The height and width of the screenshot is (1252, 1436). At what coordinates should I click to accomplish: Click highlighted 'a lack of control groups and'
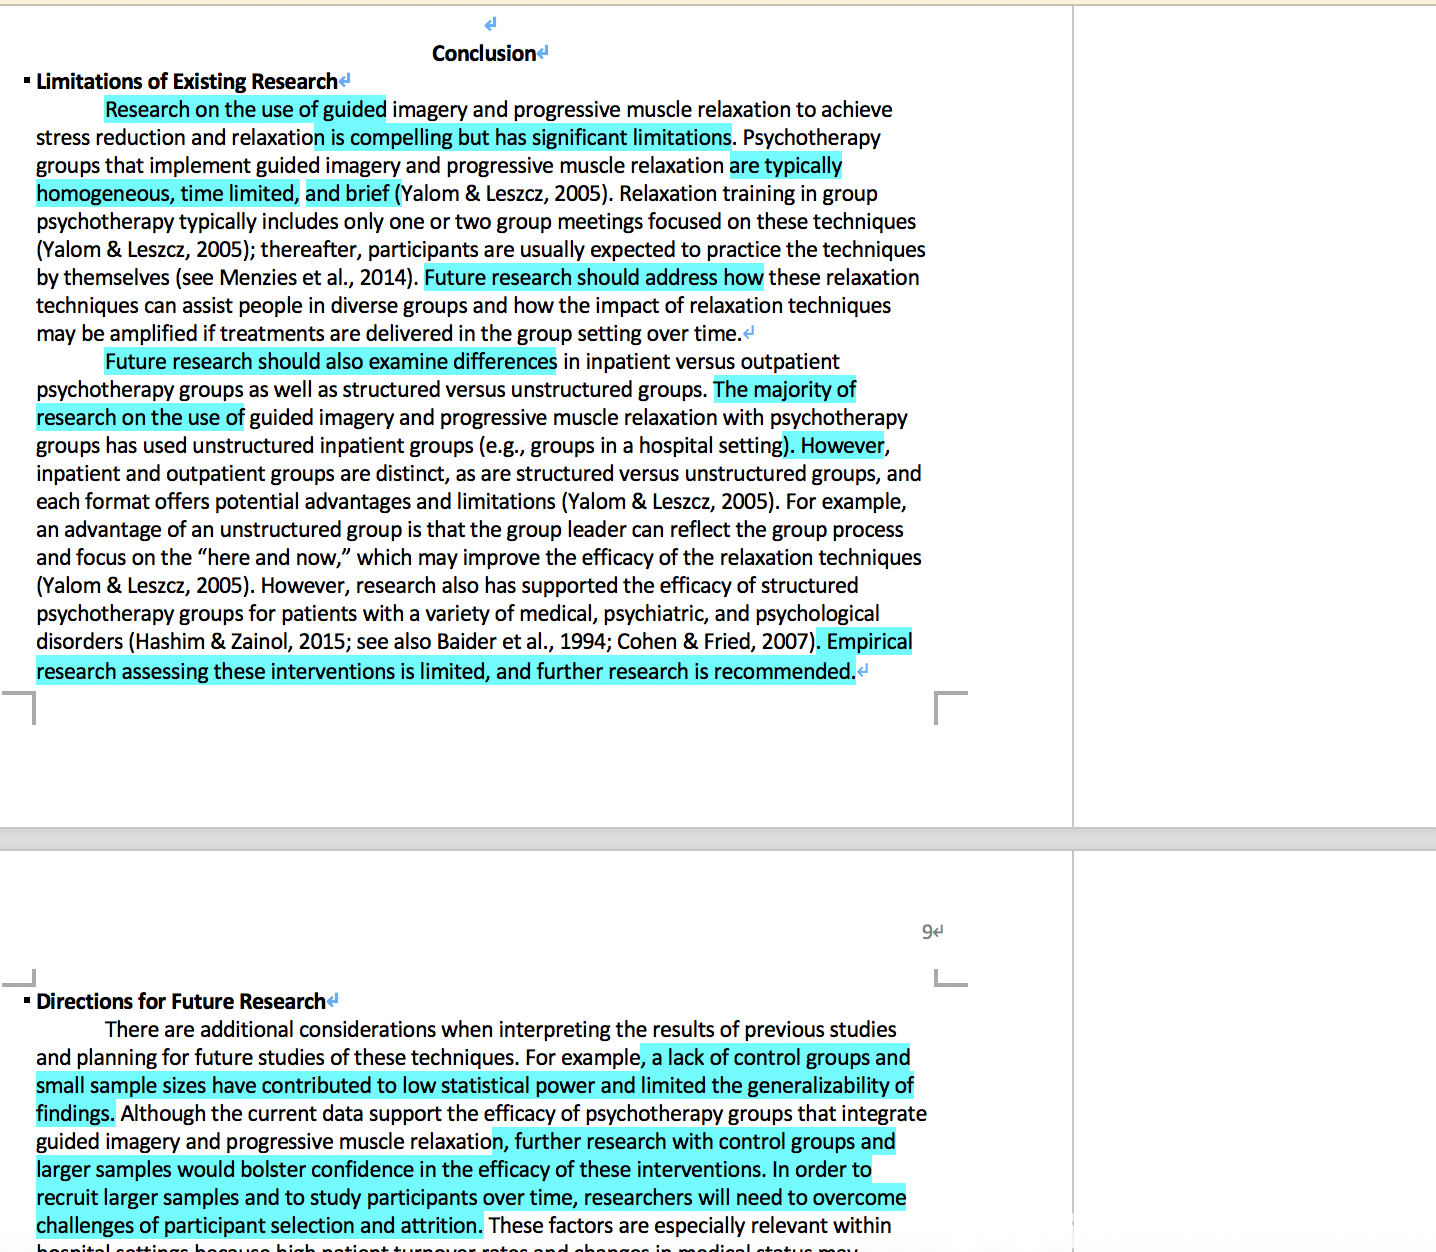(x=777, y=1058)
